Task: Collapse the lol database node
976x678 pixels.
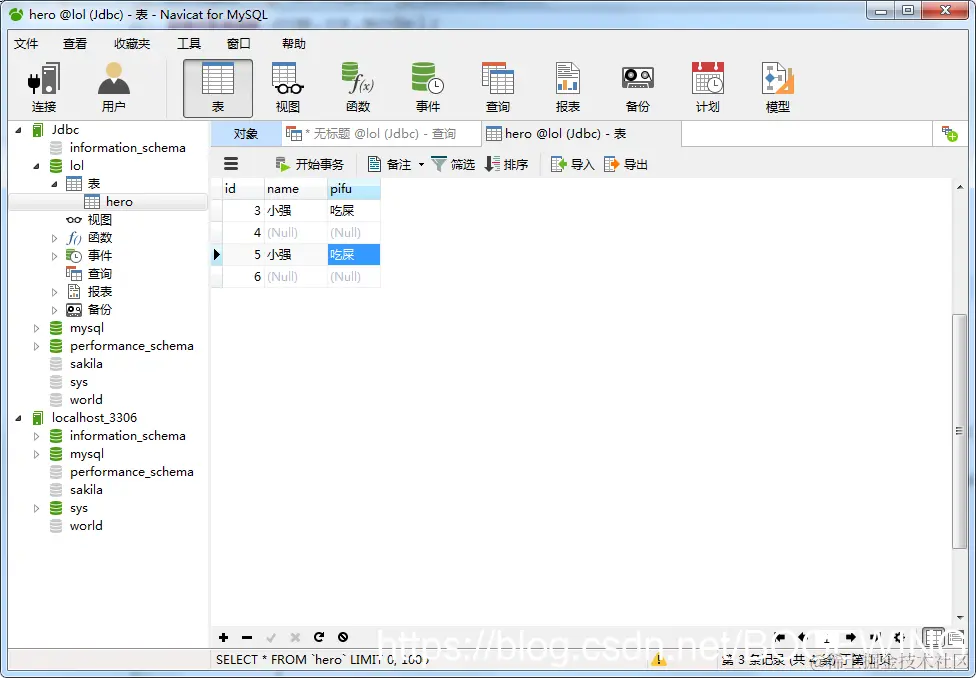Action: pyautogui.click(x=36, y=166)
